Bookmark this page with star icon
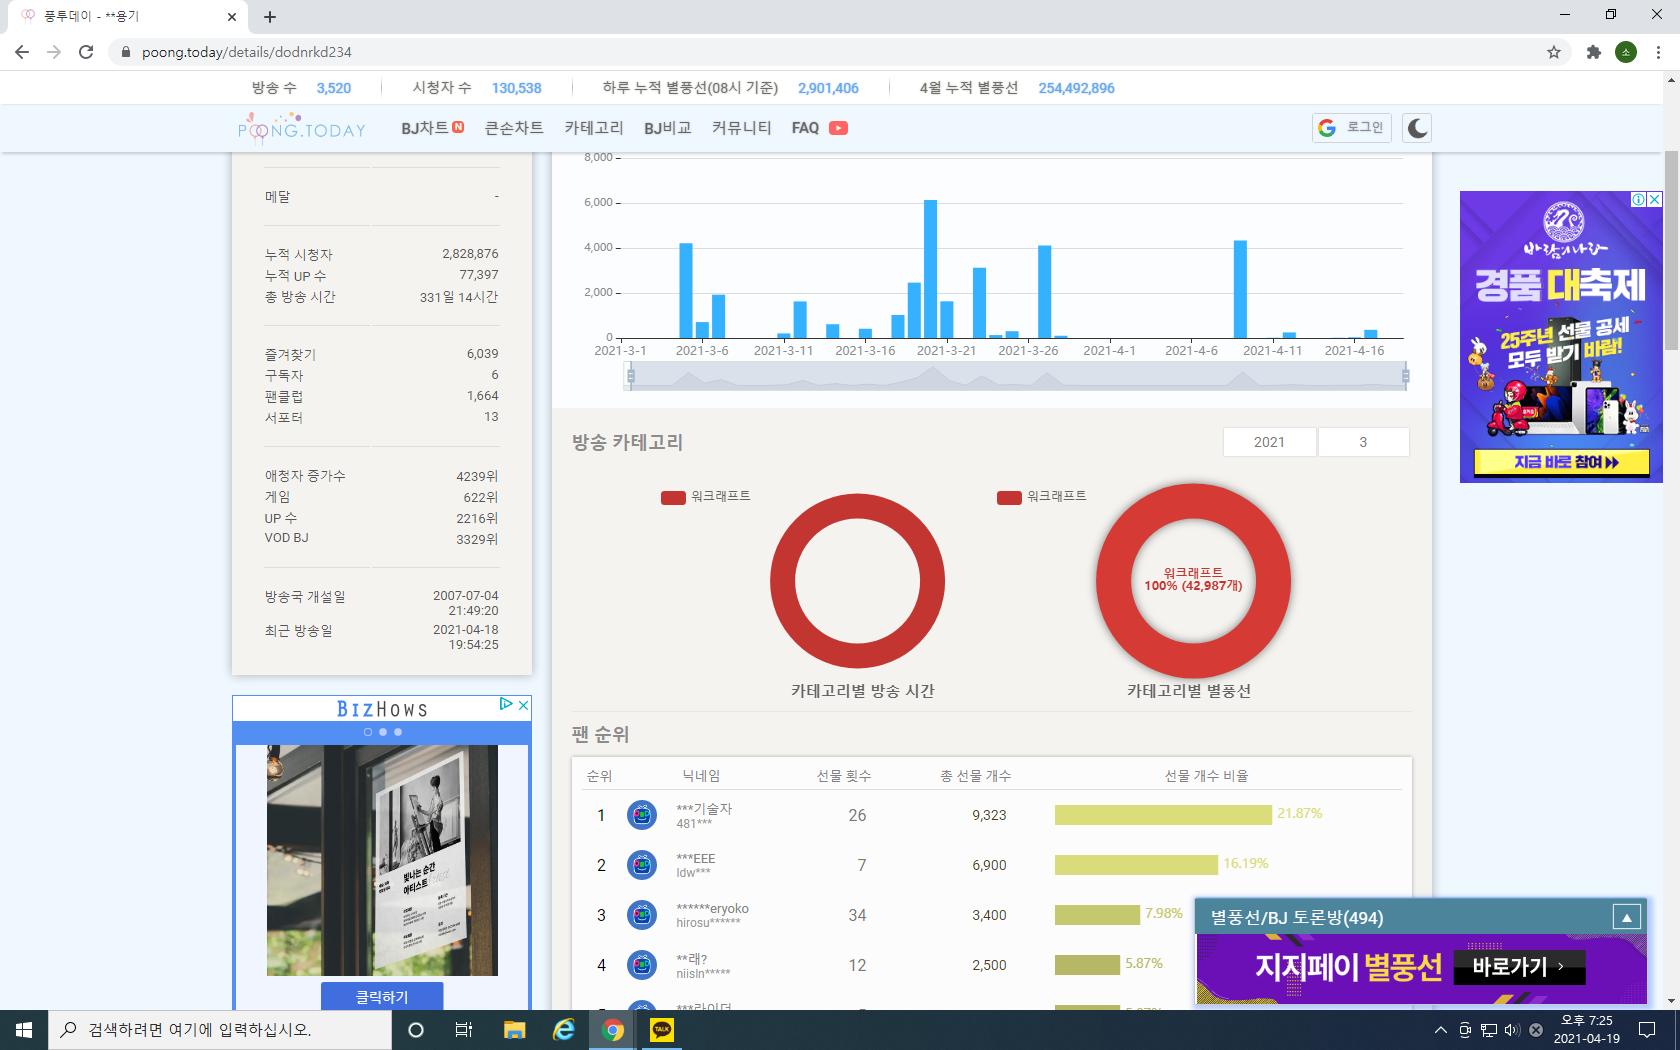 pyautogui.click(x=1554, y=52)
